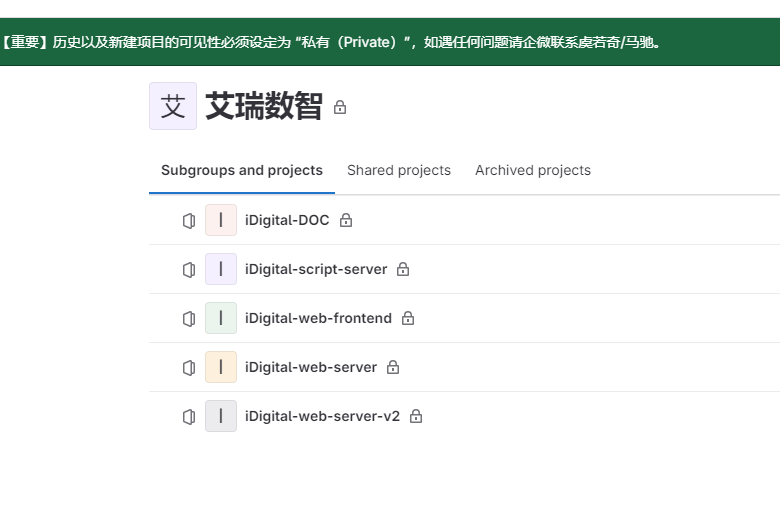Click the lock icon next to iDigital-web-server-v2

click(416, 416)
